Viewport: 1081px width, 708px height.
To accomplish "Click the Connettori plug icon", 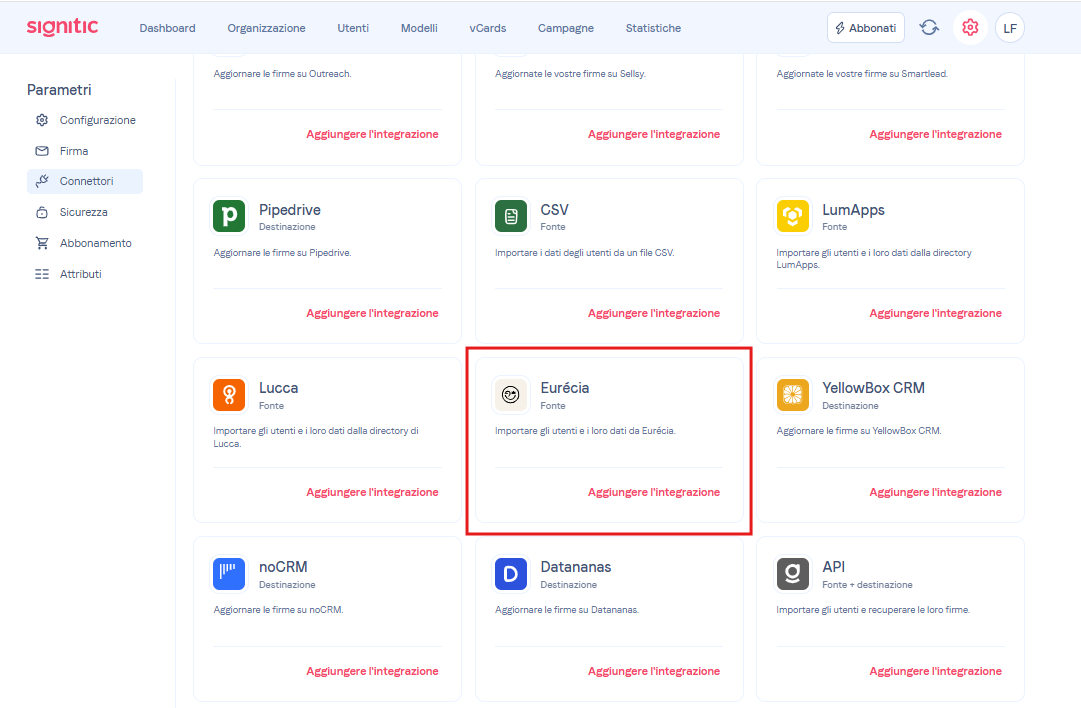I will point(42,181).
